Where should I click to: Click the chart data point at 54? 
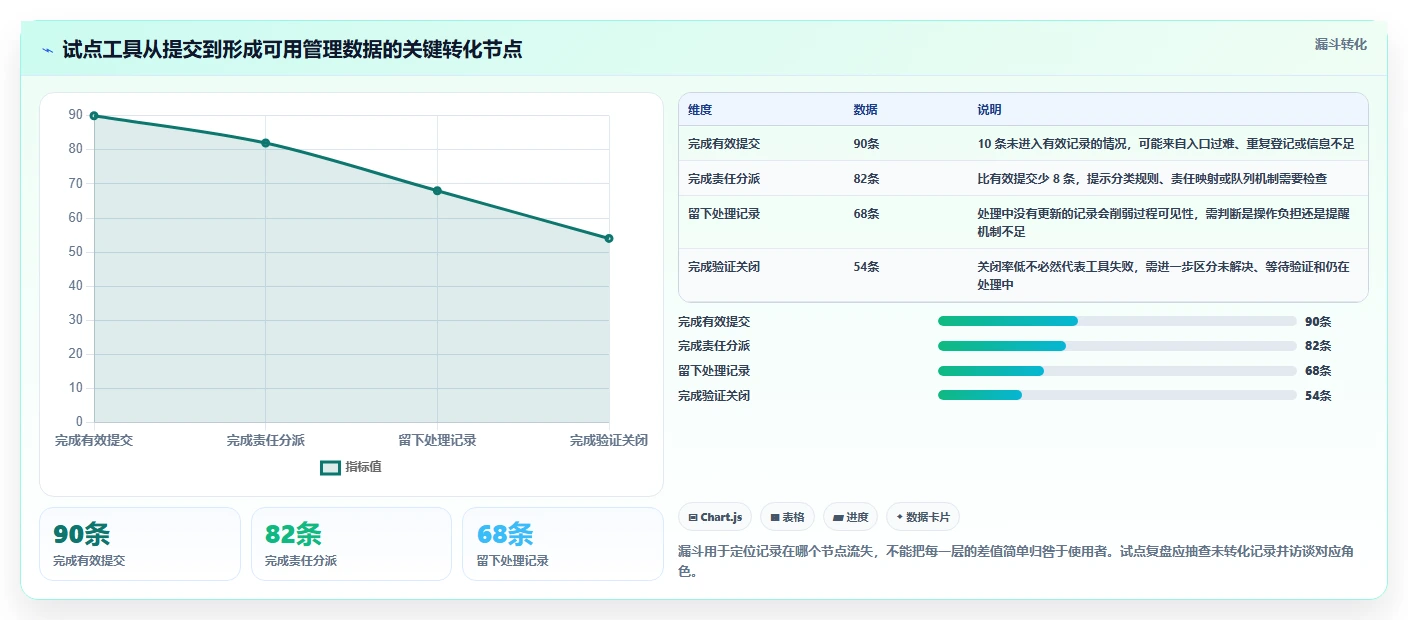(609, 238)
